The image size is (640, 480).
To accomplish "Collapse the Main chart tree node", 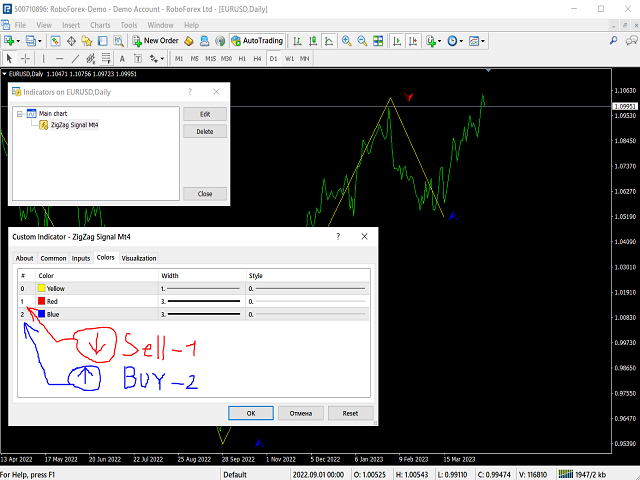I will click(x=20, y=114).
